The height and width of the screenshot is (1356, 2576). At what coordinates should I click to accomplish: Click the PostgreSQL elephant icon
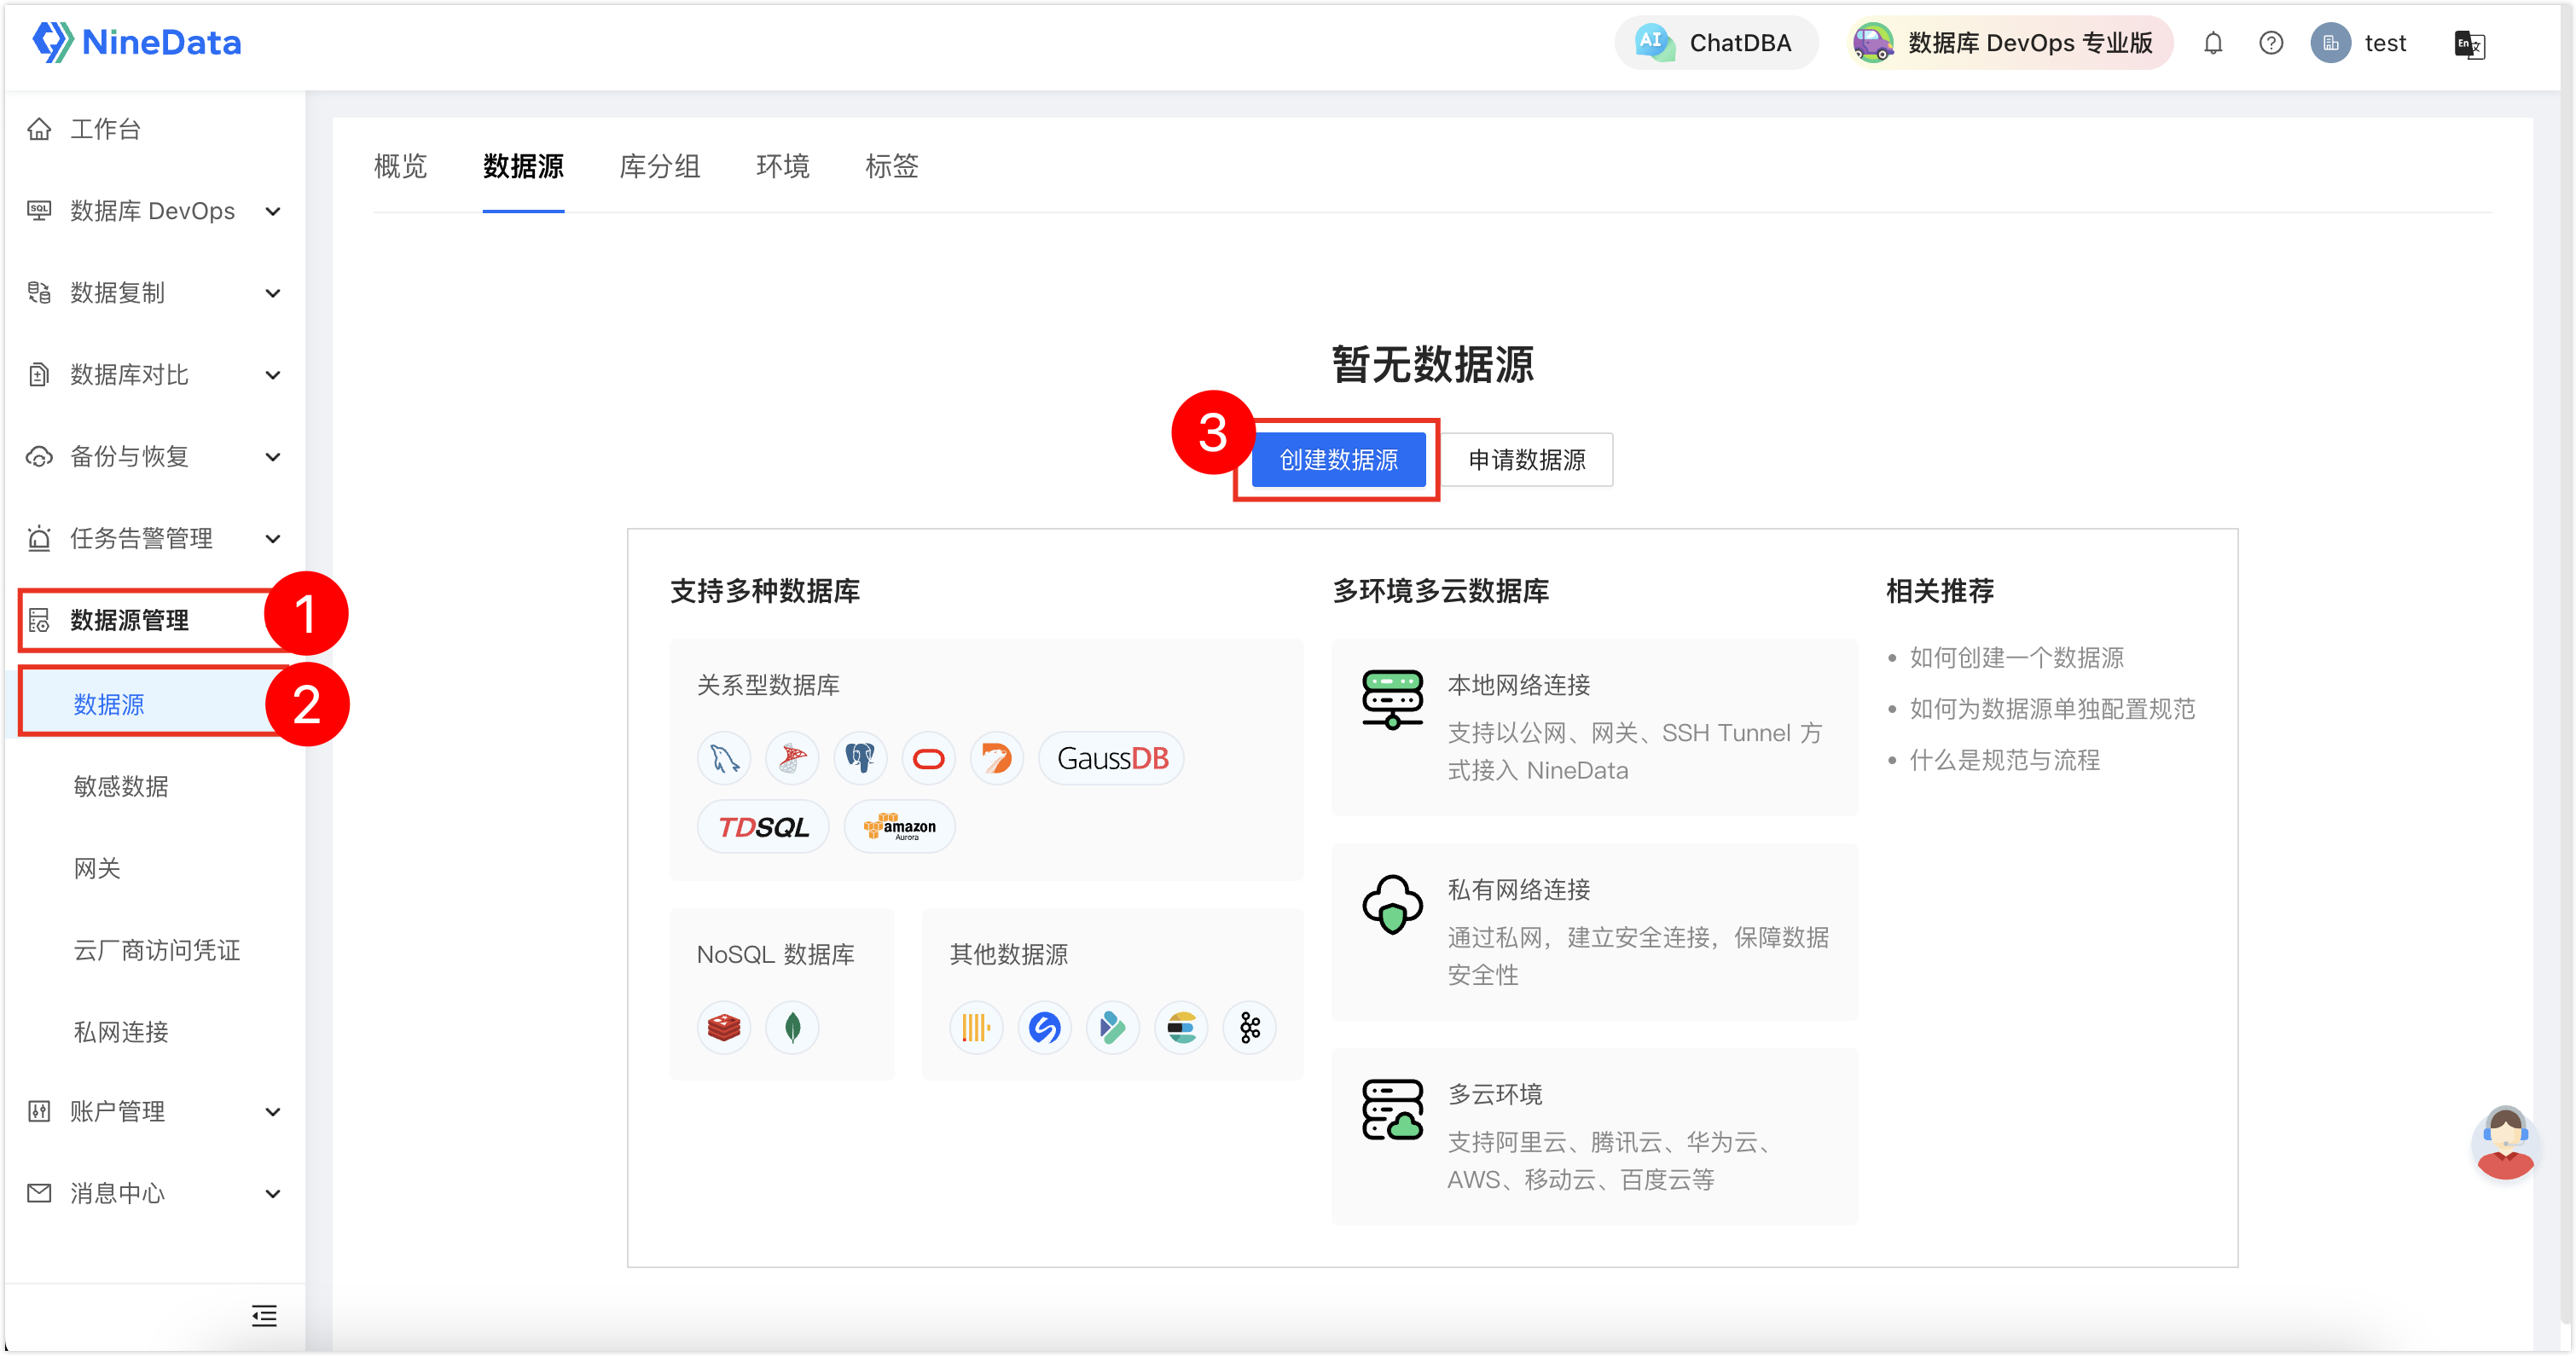[x=860, y=759]
